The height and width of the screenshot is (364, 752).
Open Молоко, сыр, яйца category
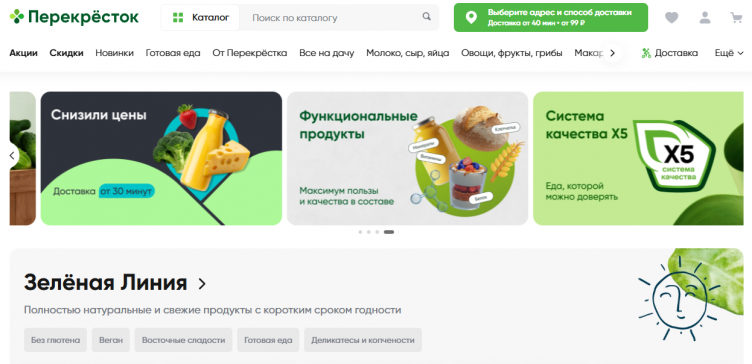(408, 53)
